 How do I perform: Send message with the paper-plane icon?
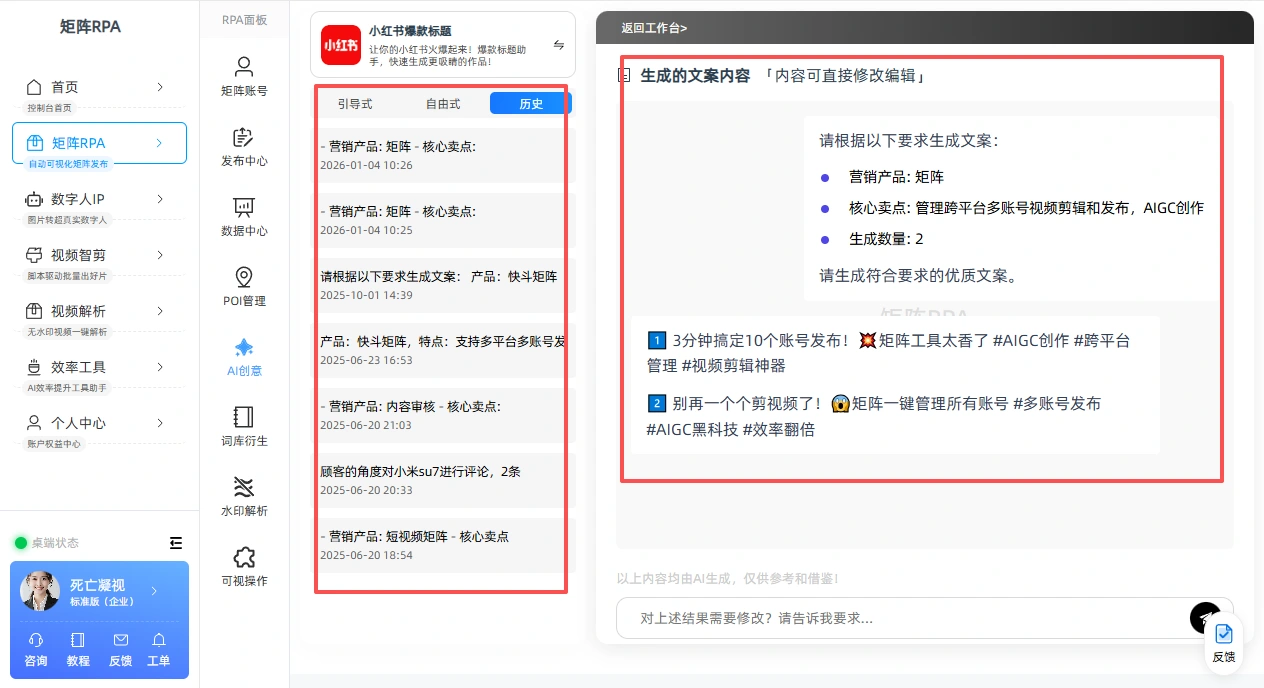click(1205, 618)
